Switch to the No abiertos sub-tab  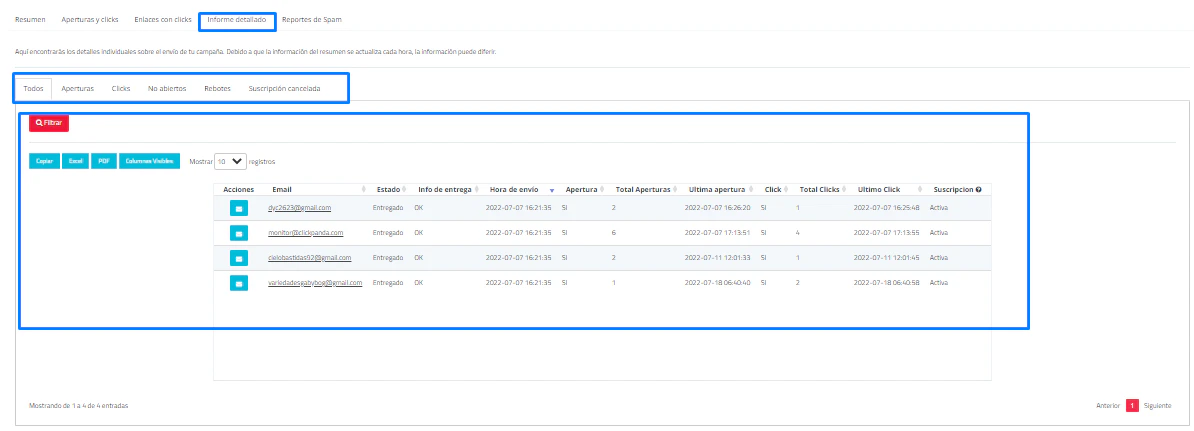[167, 88]
